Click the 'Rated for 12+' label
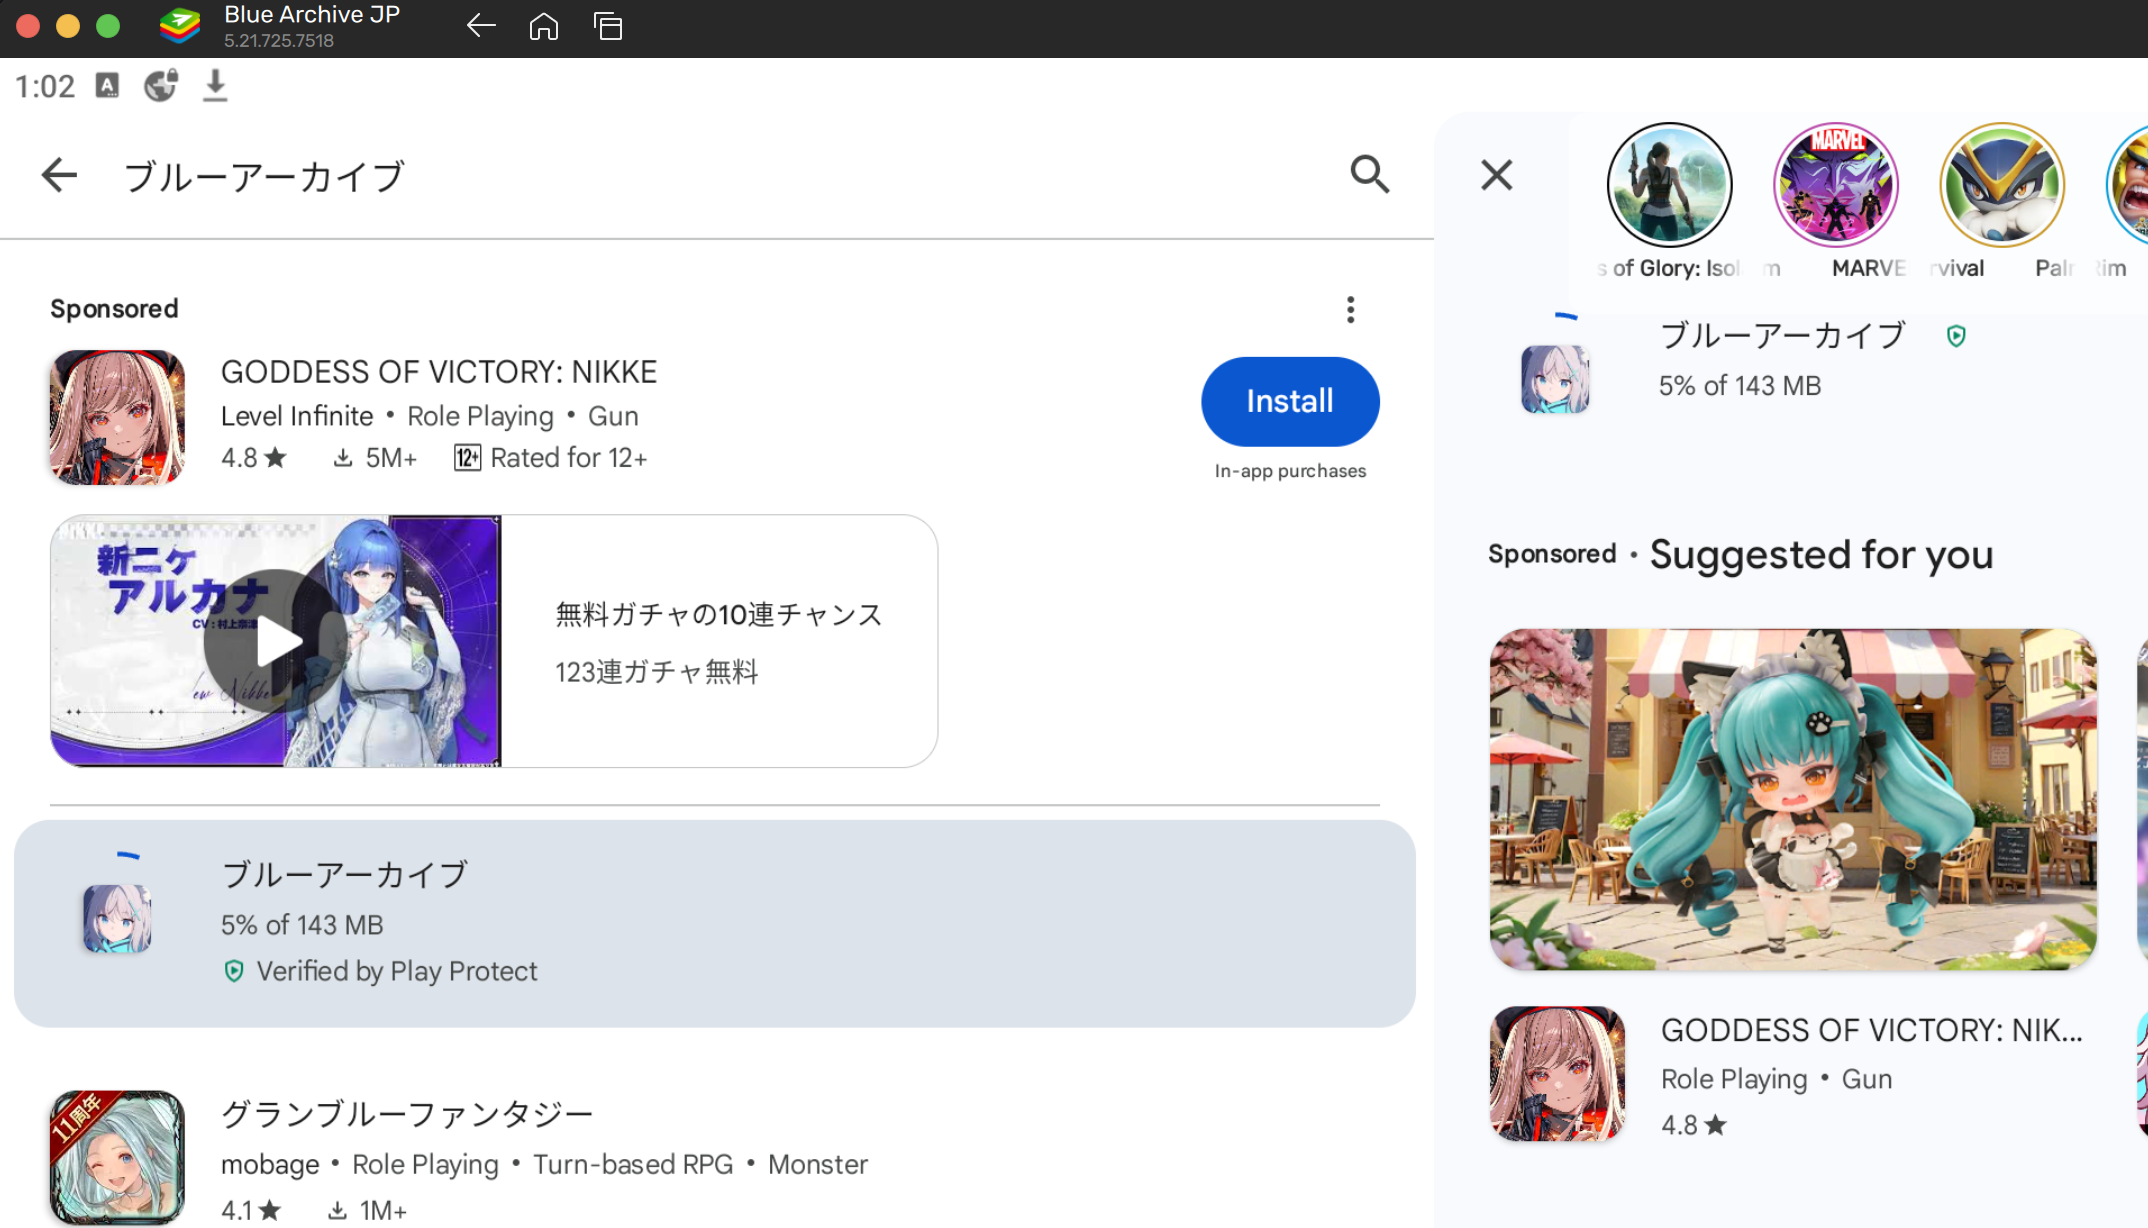 (x=568, y=458)
